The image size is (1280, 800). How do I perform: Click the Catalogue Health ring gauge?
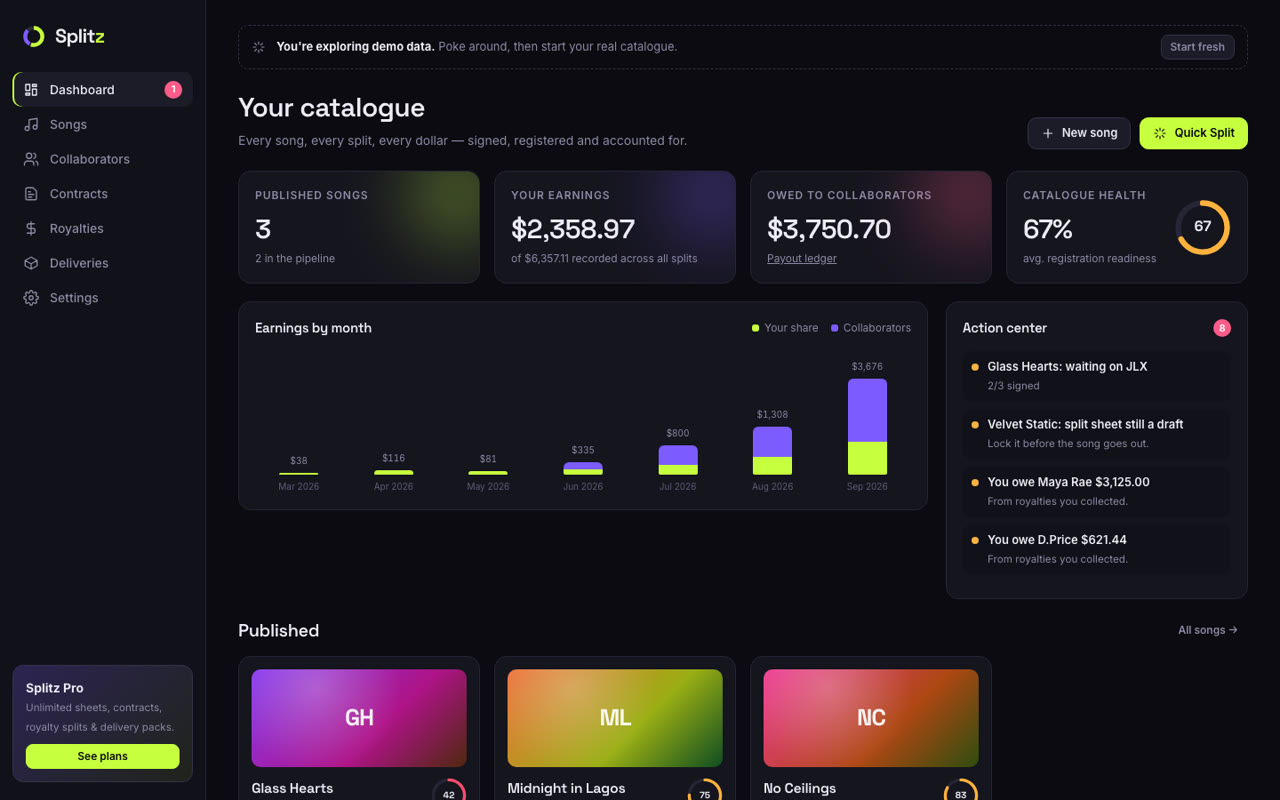pos(1202,227)
